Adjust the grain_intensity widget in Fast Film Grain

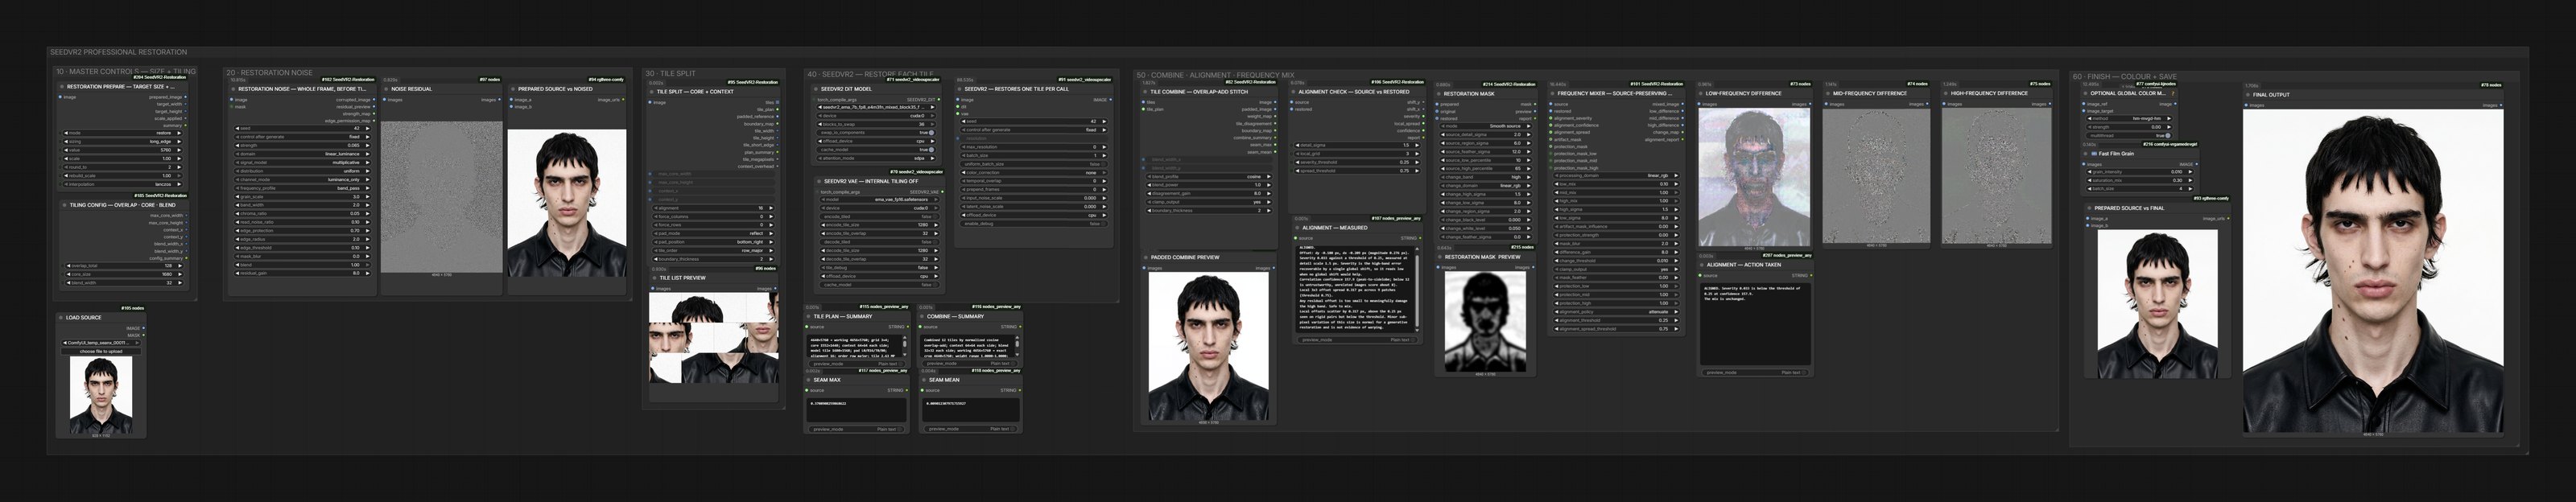pyautogui.click(x=2139, y=172)
